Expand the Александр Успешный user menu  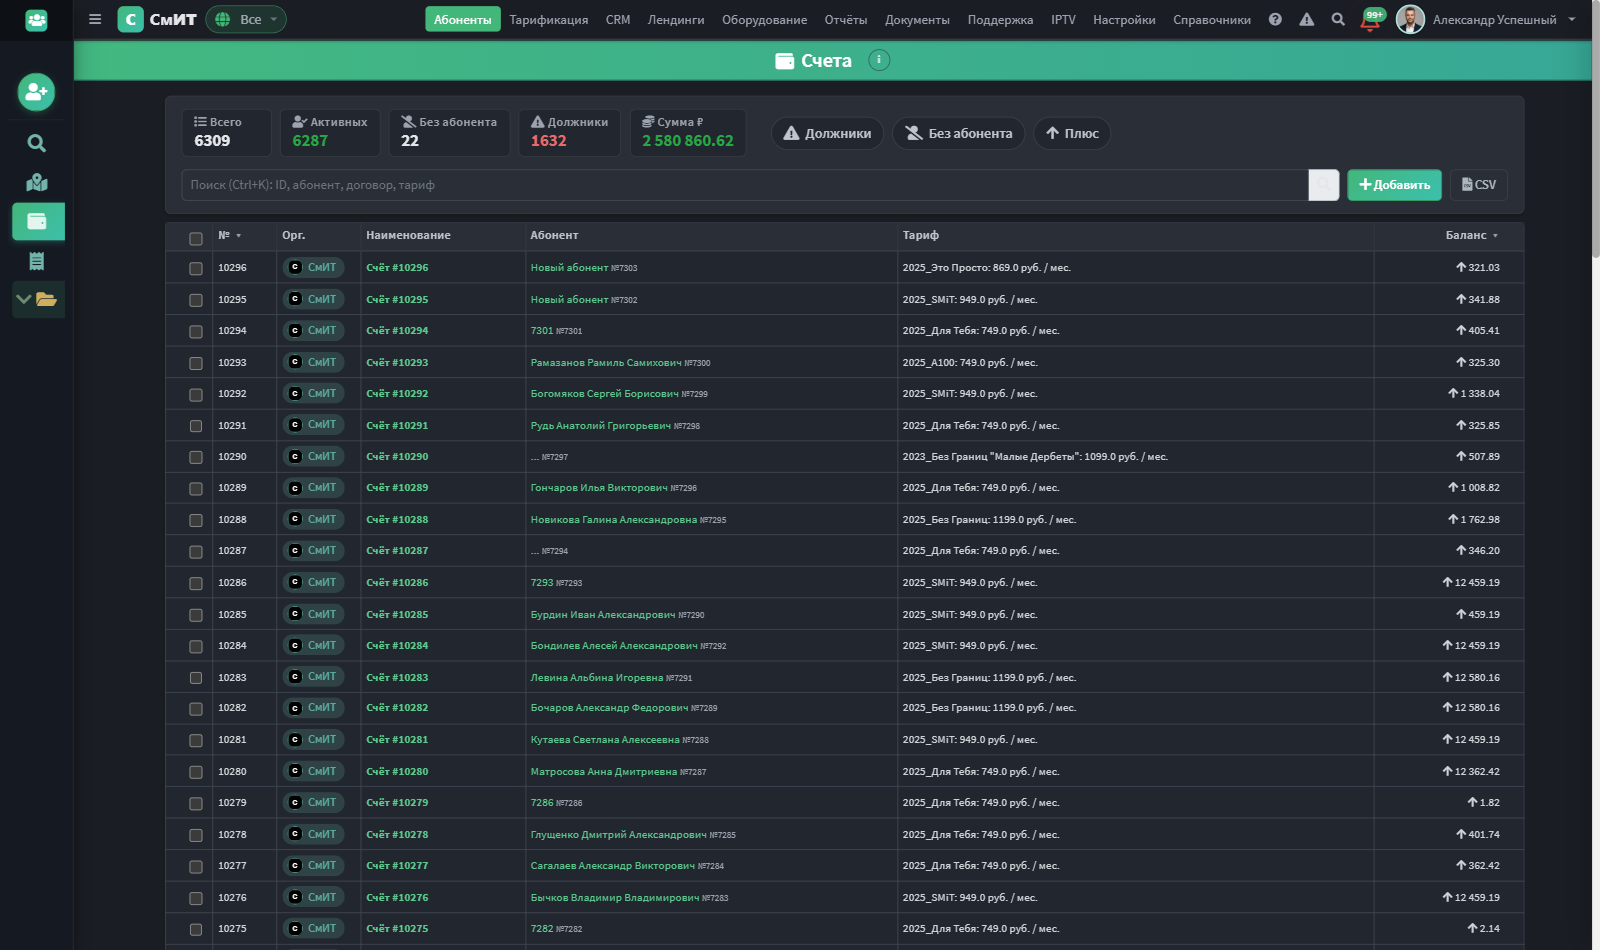[x=1486, y=19]
